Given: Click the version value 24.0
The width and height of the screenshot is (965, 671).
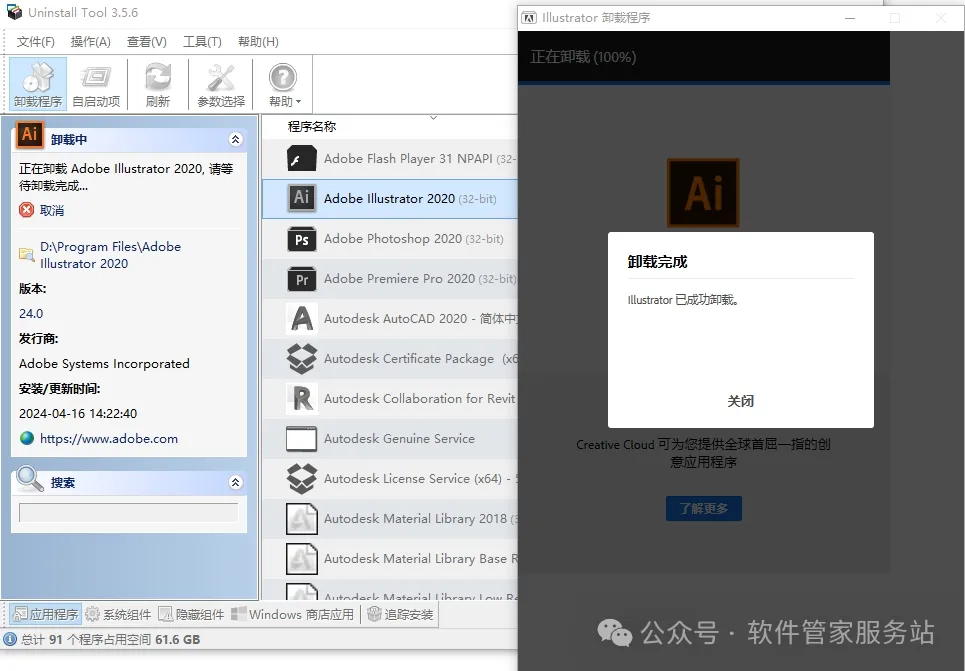Looking at the screenshot, I should coord(31,313).
